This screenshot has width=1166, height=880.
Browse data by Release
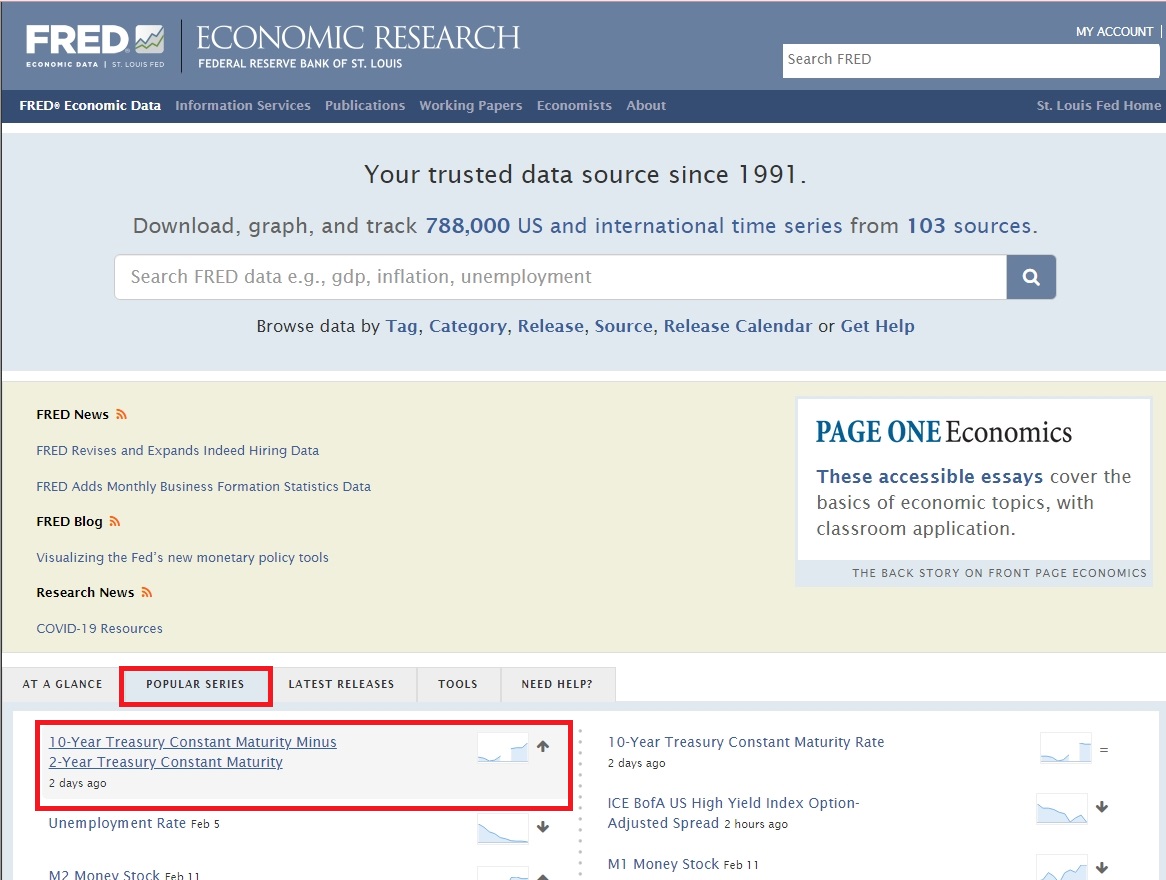[x=551, y=327]
